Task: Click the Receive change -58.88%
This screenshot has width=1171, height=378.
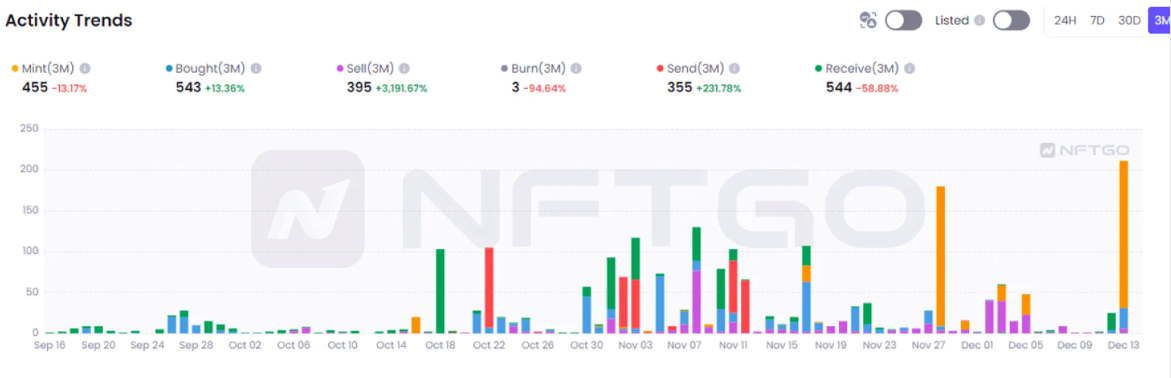Action: click(x=877, y=88)
